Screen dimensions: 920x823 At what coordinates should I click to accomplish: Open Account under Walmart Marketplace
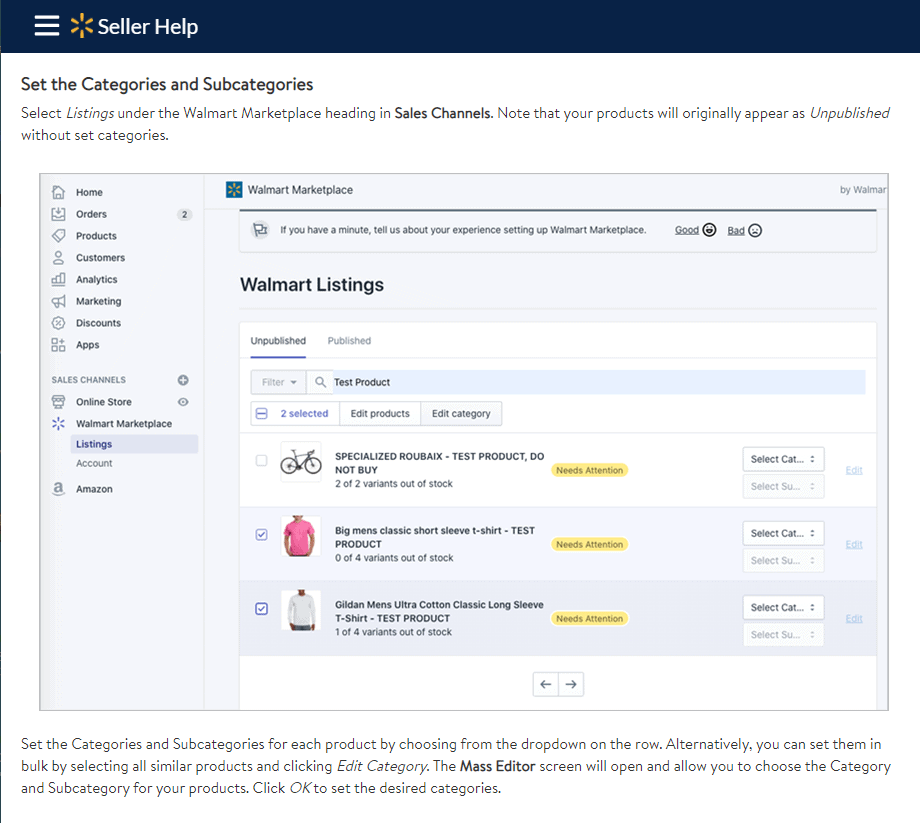click(x=94, y=463)
